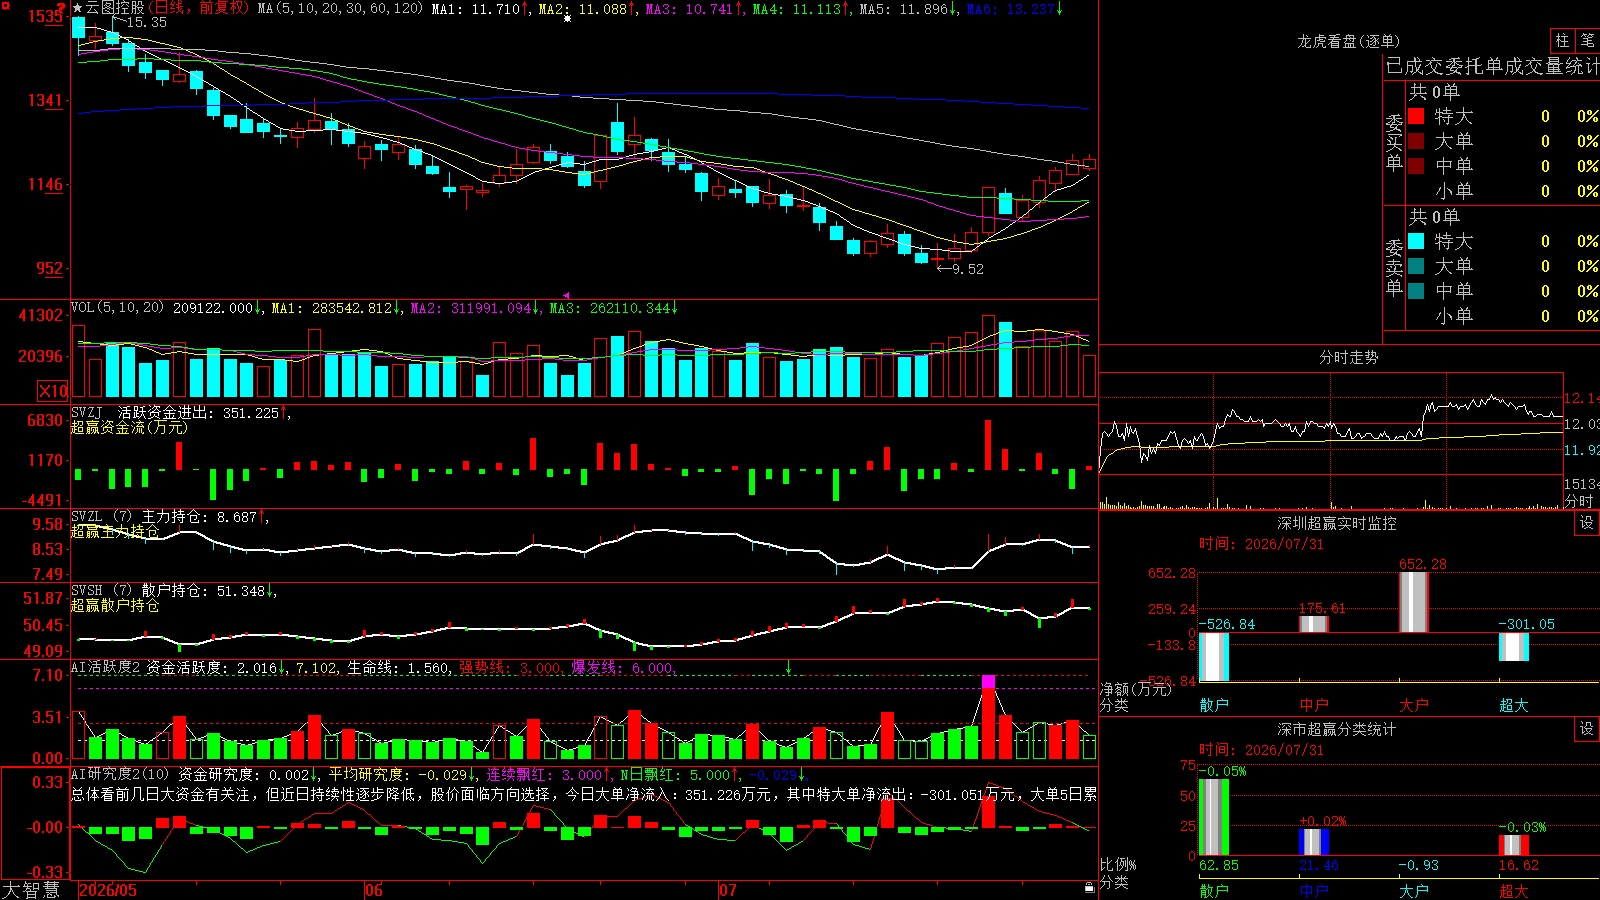Screen dimensions: 1600x900
Task: Select the magenta square marker in AI活跃度2 panel
Action: [x=989, y=682]
